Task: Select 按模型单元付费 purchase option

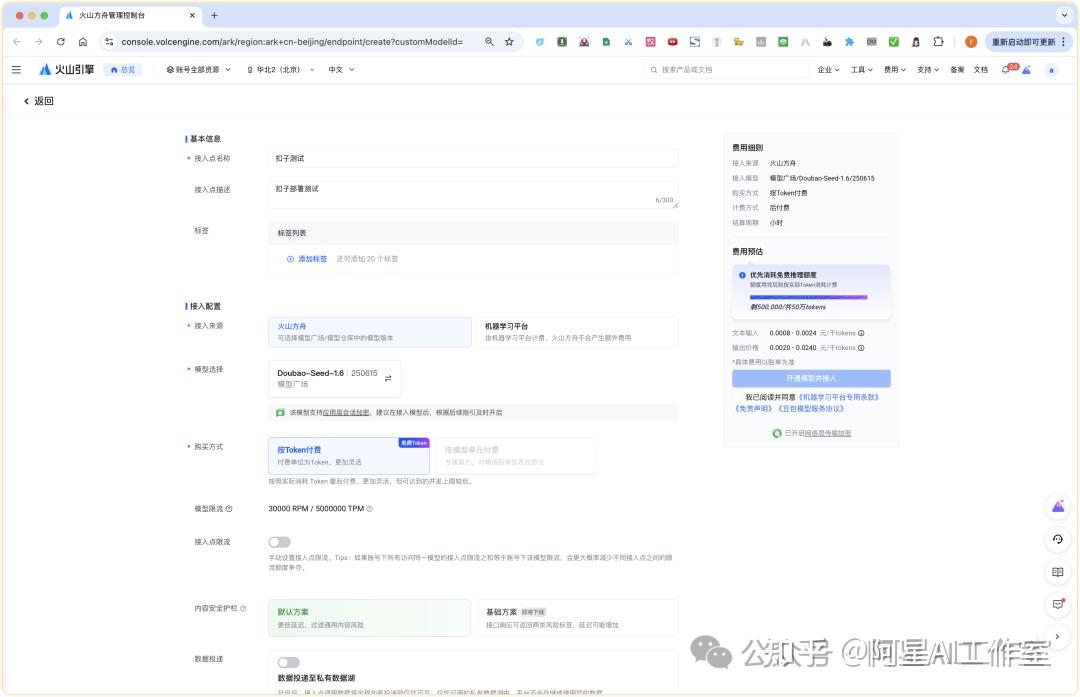Action: coord(516,456)
